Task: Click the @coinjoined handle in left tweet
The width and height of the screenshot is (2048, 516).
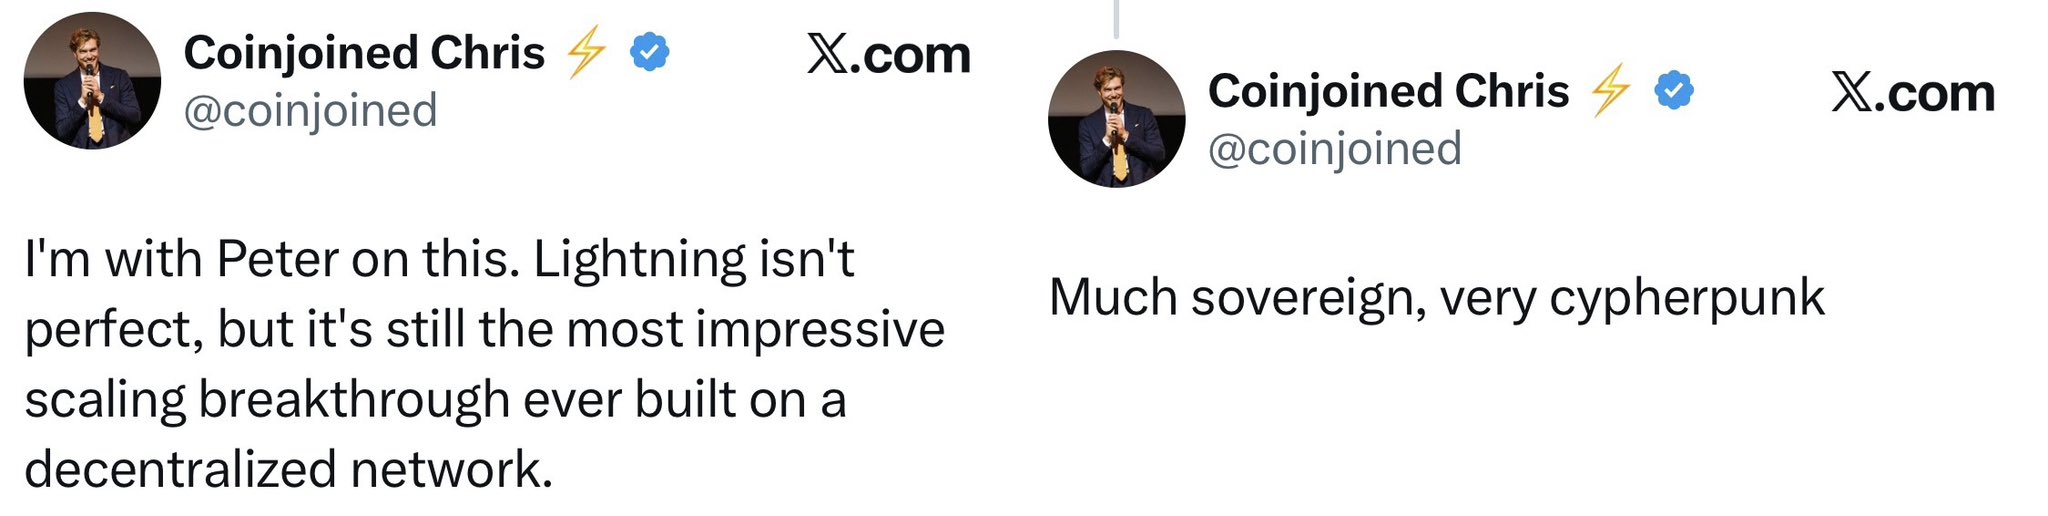Action: tap(310, 110)
